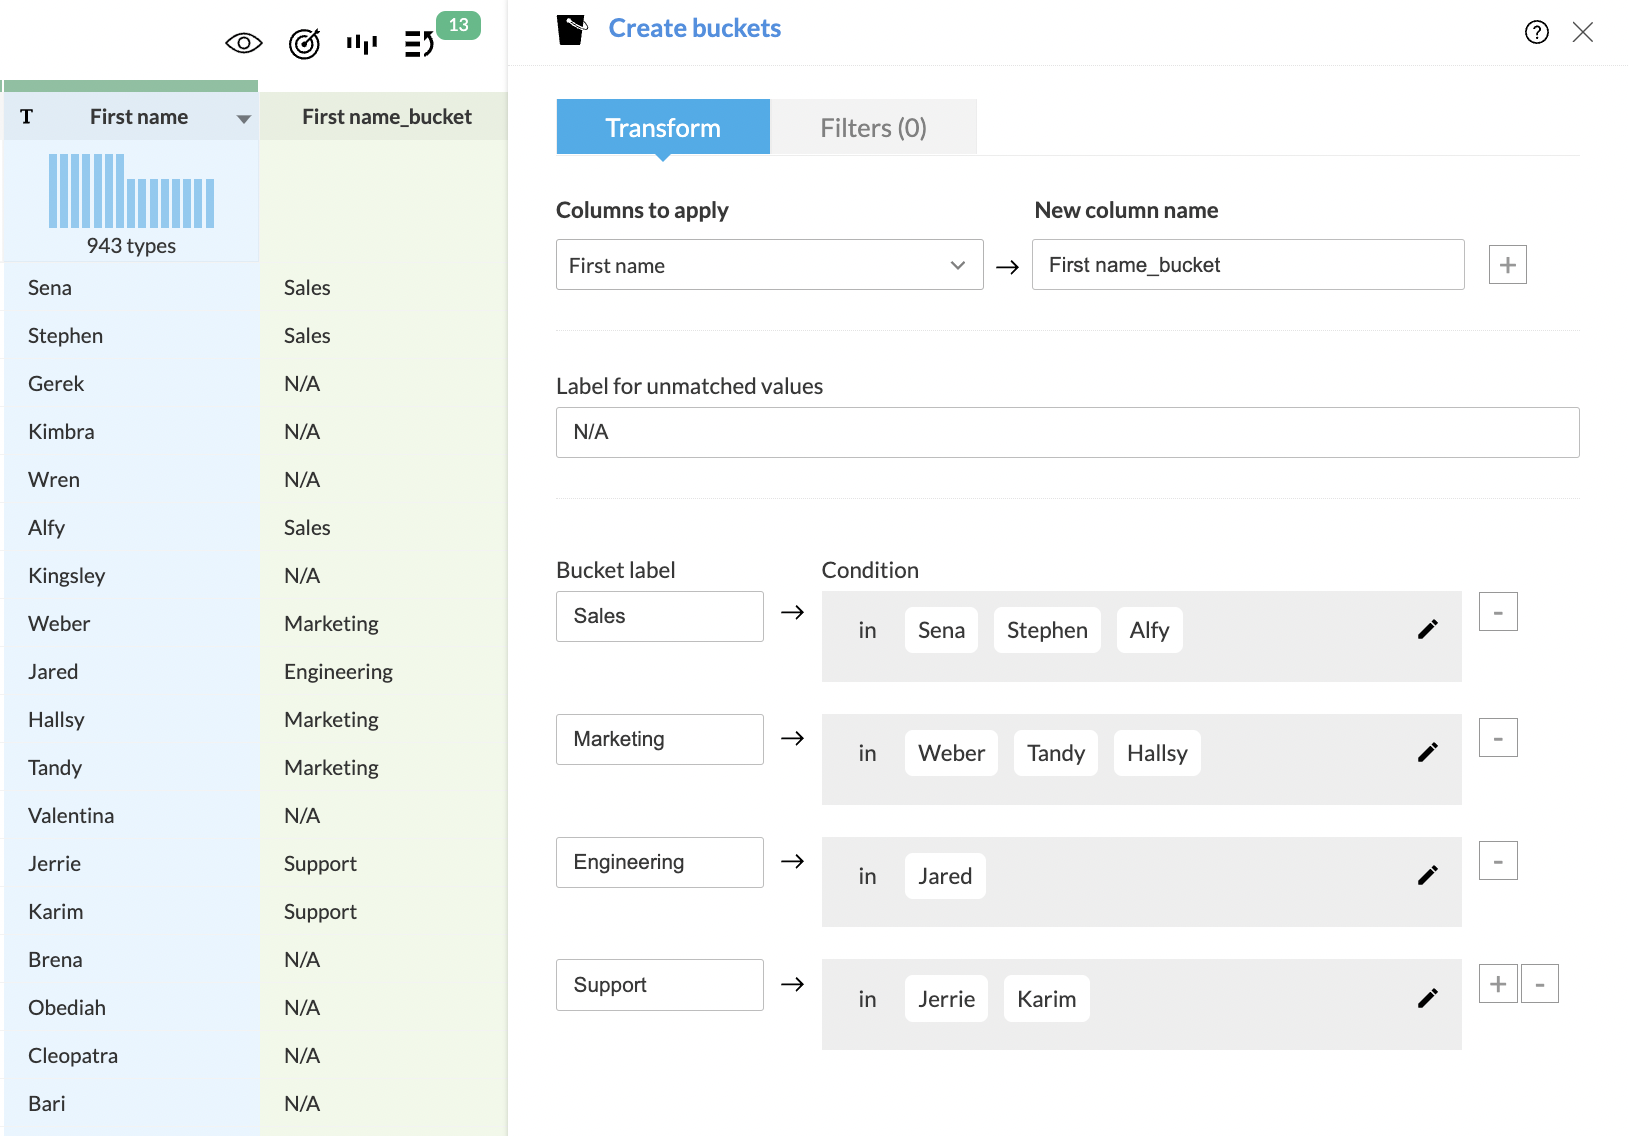The height and width of the screenshot is (1136, 1628).
Task: Click the target icon in the toolbar
Action: pos(304,43)
